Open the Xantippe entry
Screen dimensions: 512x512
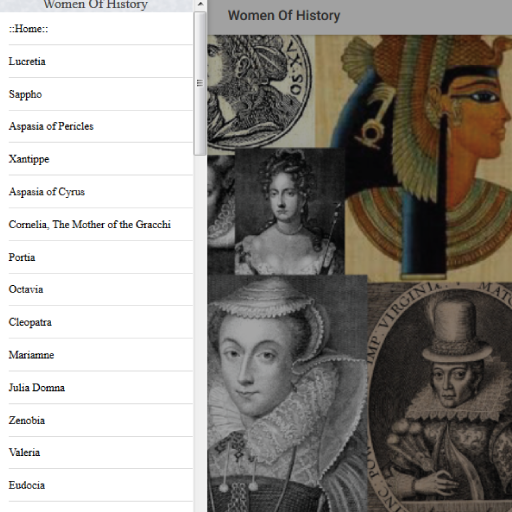click(x=101, y=159)
